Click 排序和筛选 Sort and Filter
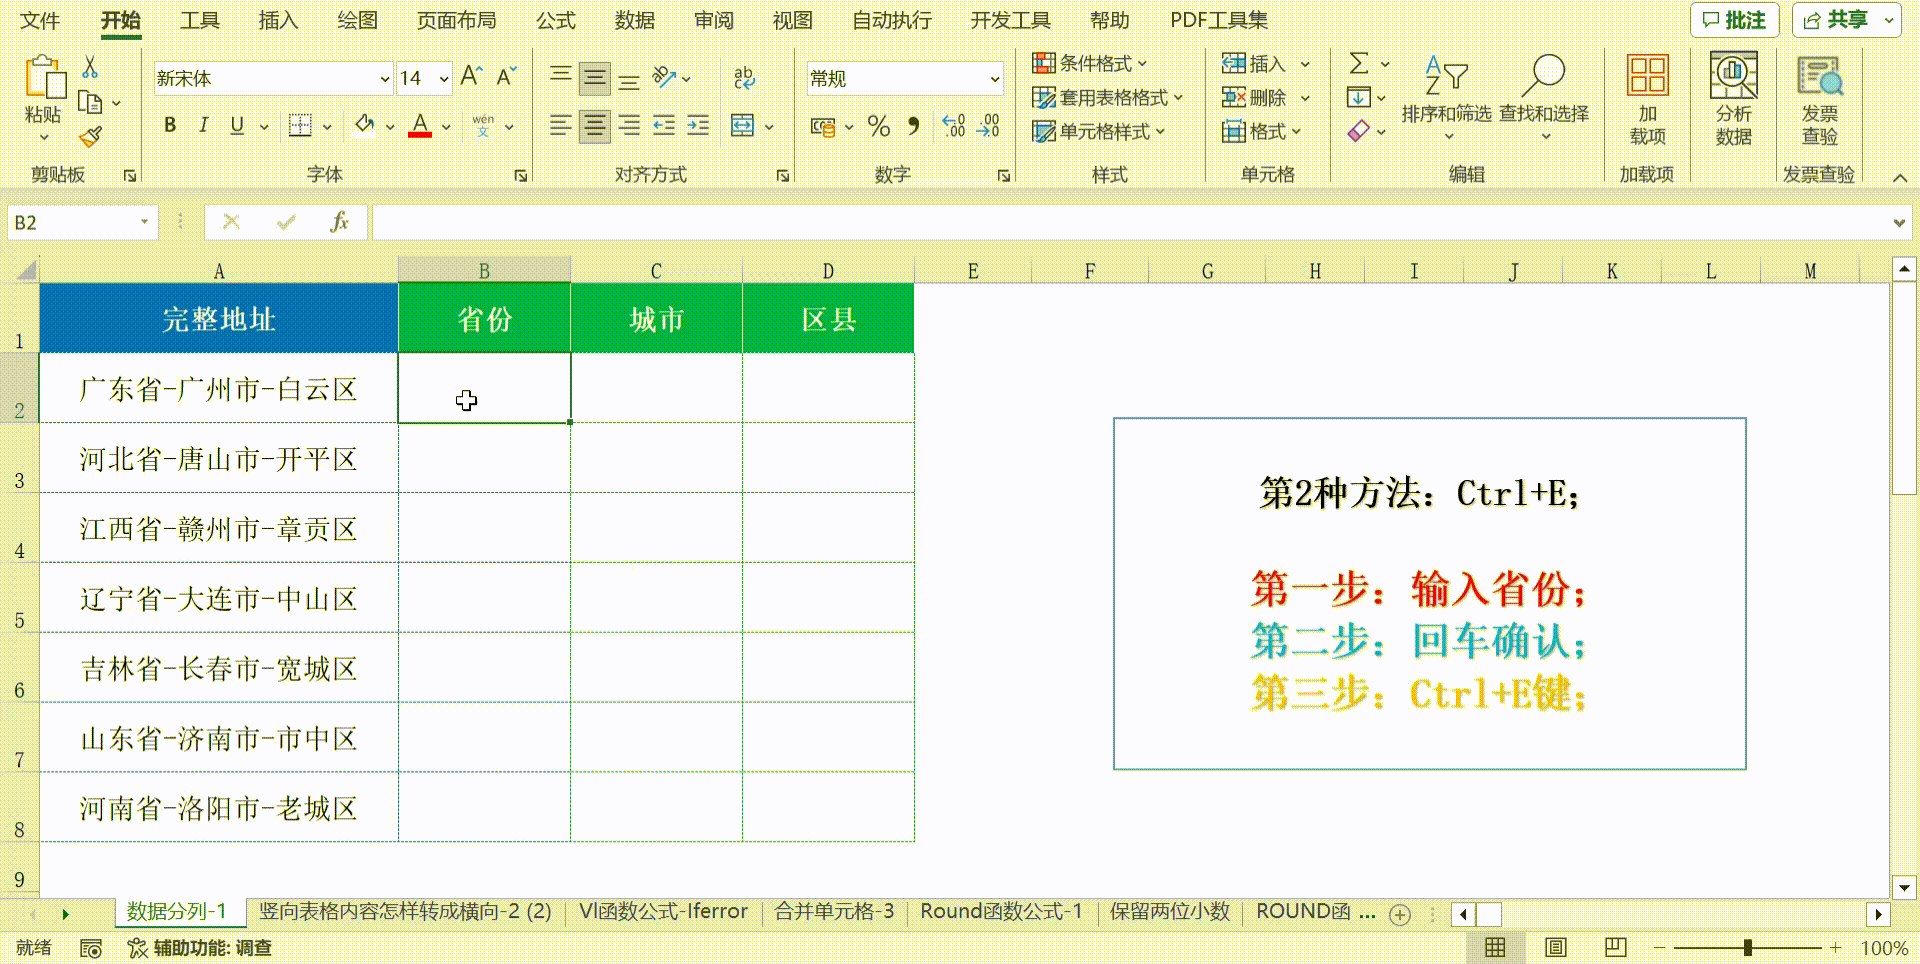This screenshot has width=1920, height=964. coord(1446,97)
